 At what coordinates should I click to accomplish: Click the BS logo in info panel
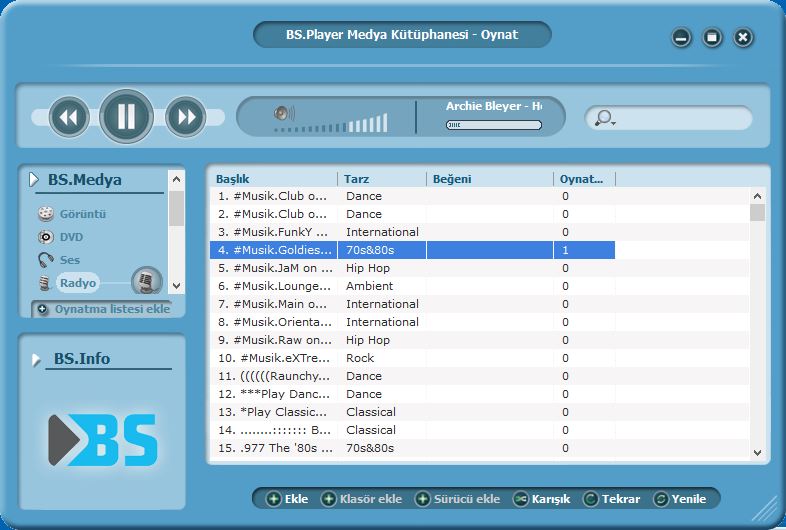pos(103,440)
